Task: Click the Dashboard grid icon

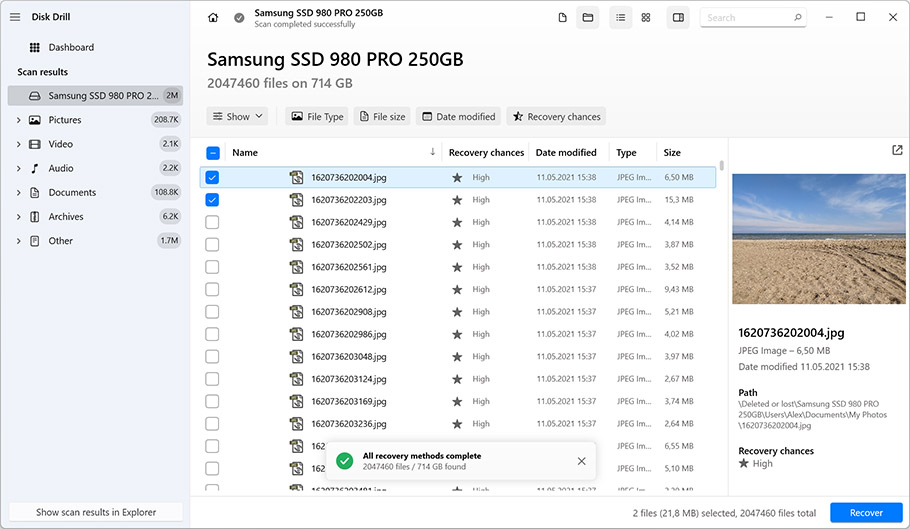Action: click(x=35, y=48)
